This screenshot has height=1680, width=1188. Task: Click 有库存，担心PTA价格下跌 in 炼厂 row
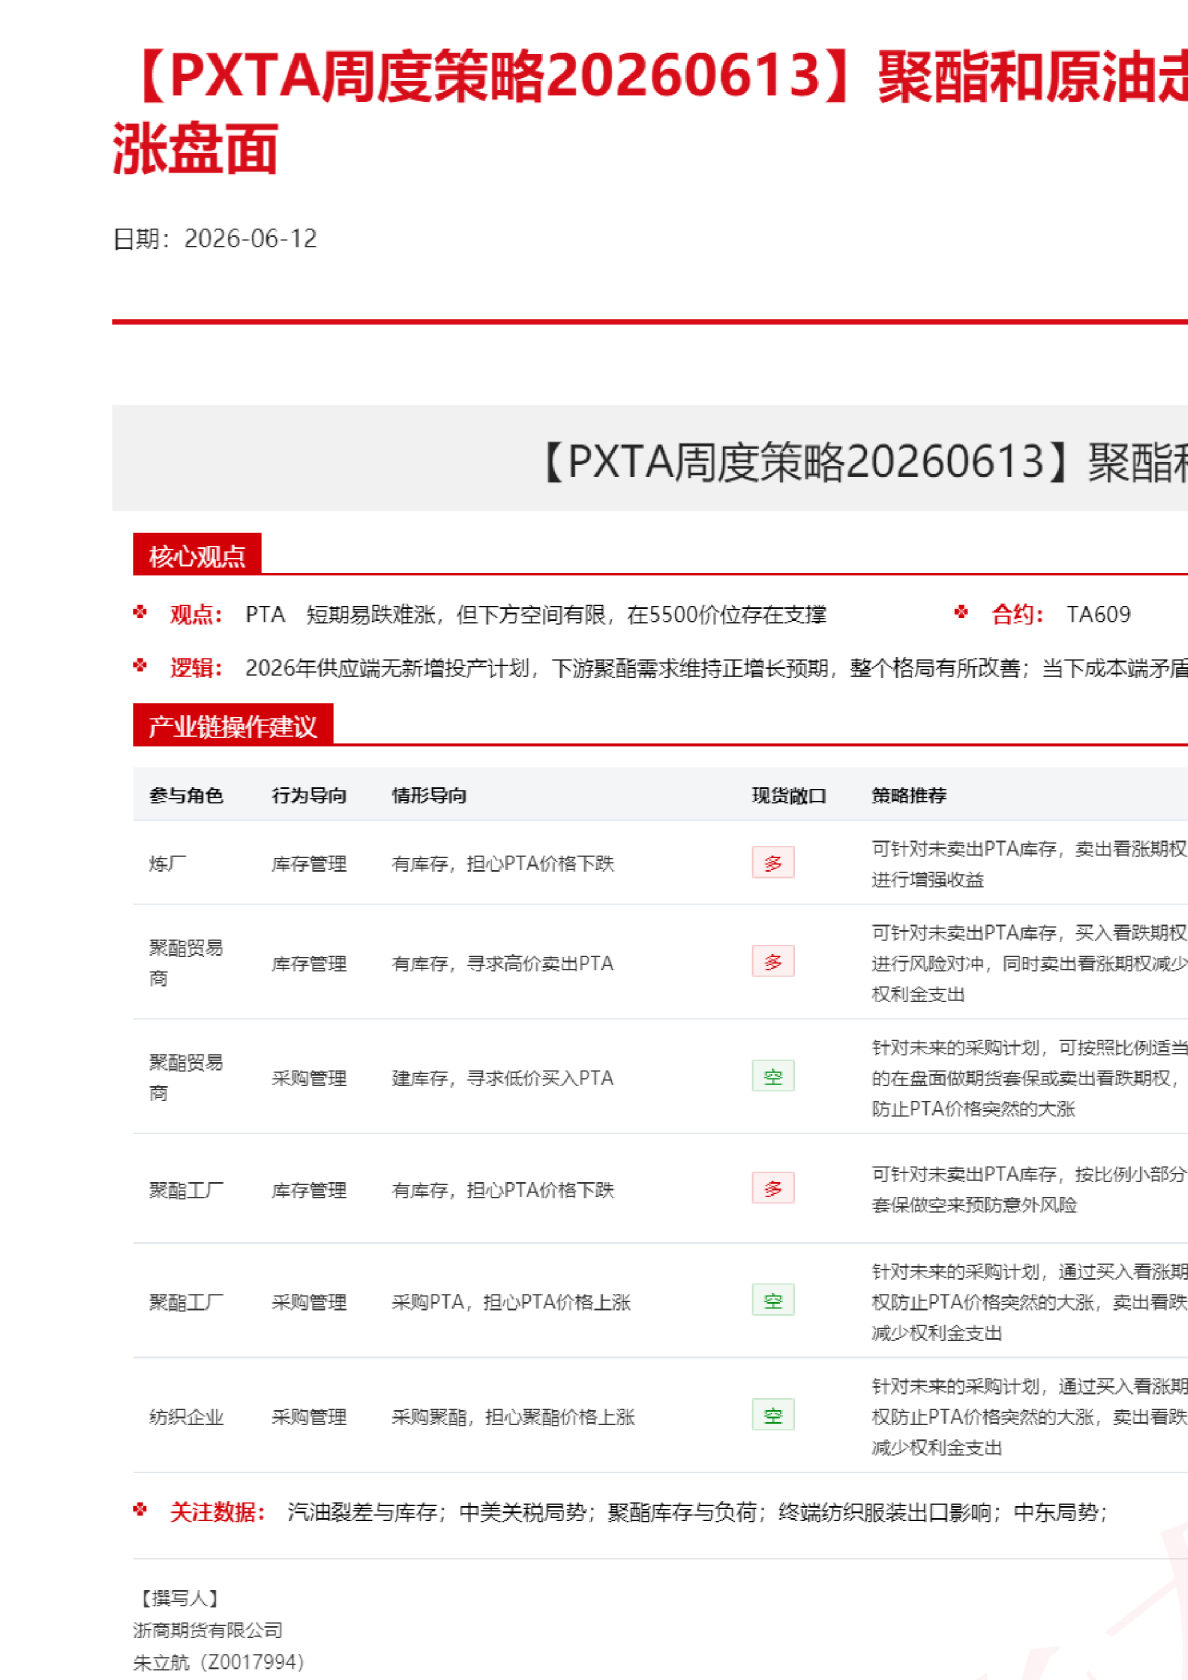coord(503,864)
